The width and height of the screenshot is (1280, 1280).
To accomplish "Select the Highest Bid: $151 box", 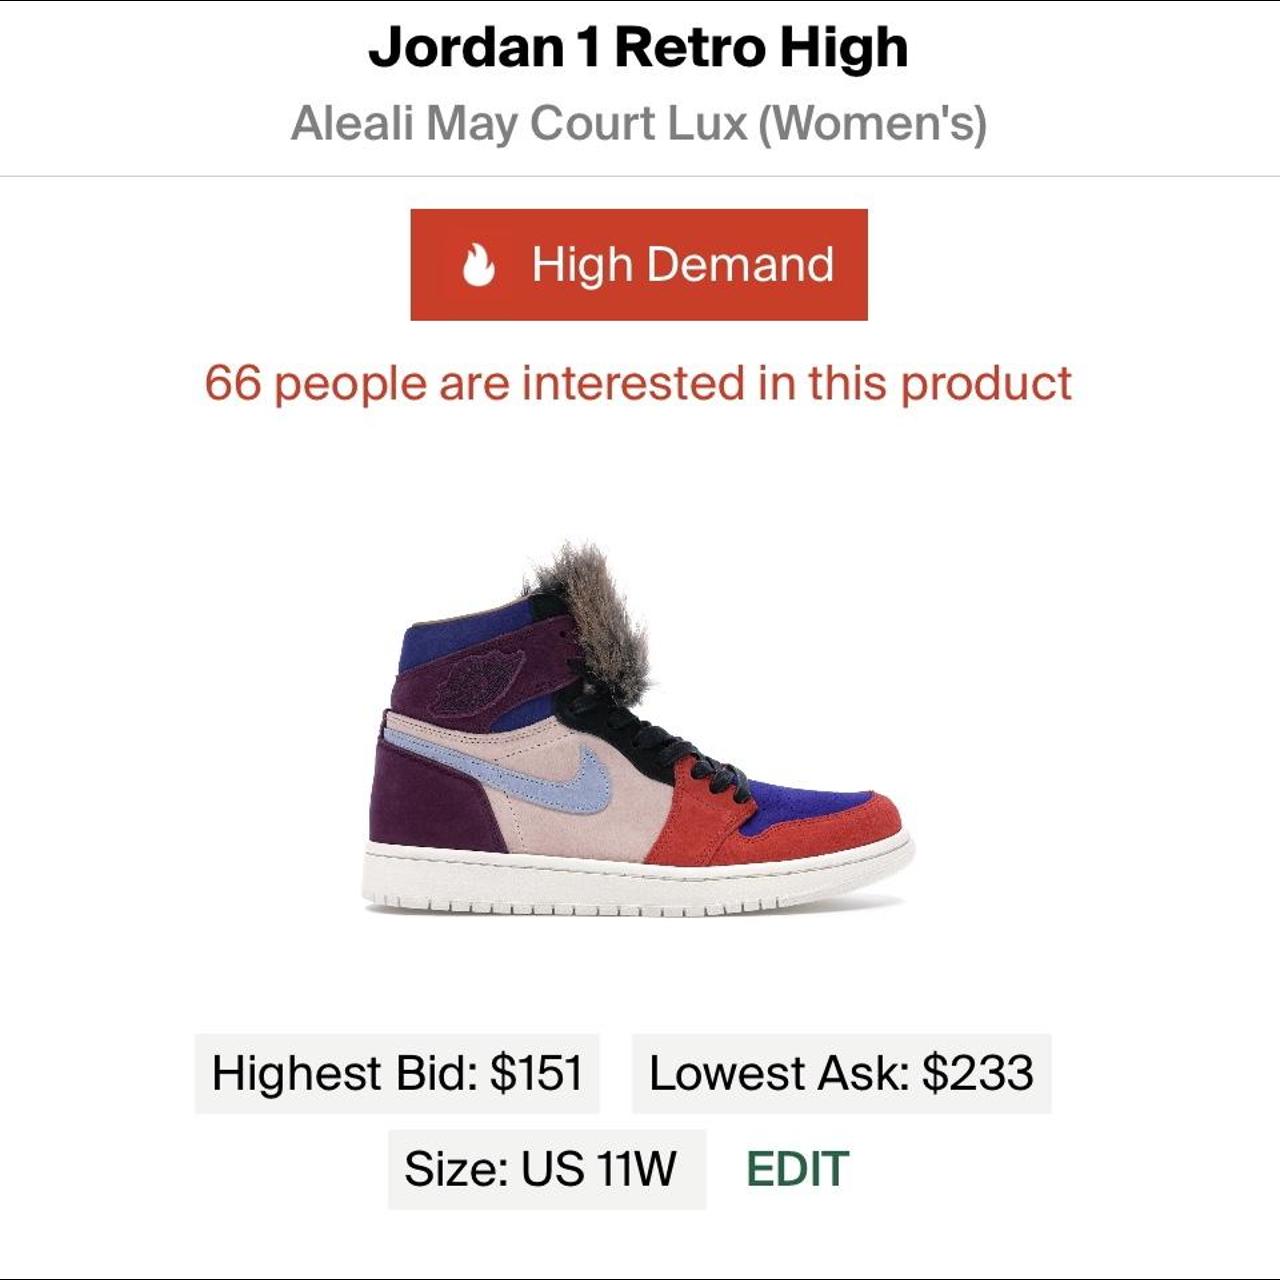I will coord(397,1073).
